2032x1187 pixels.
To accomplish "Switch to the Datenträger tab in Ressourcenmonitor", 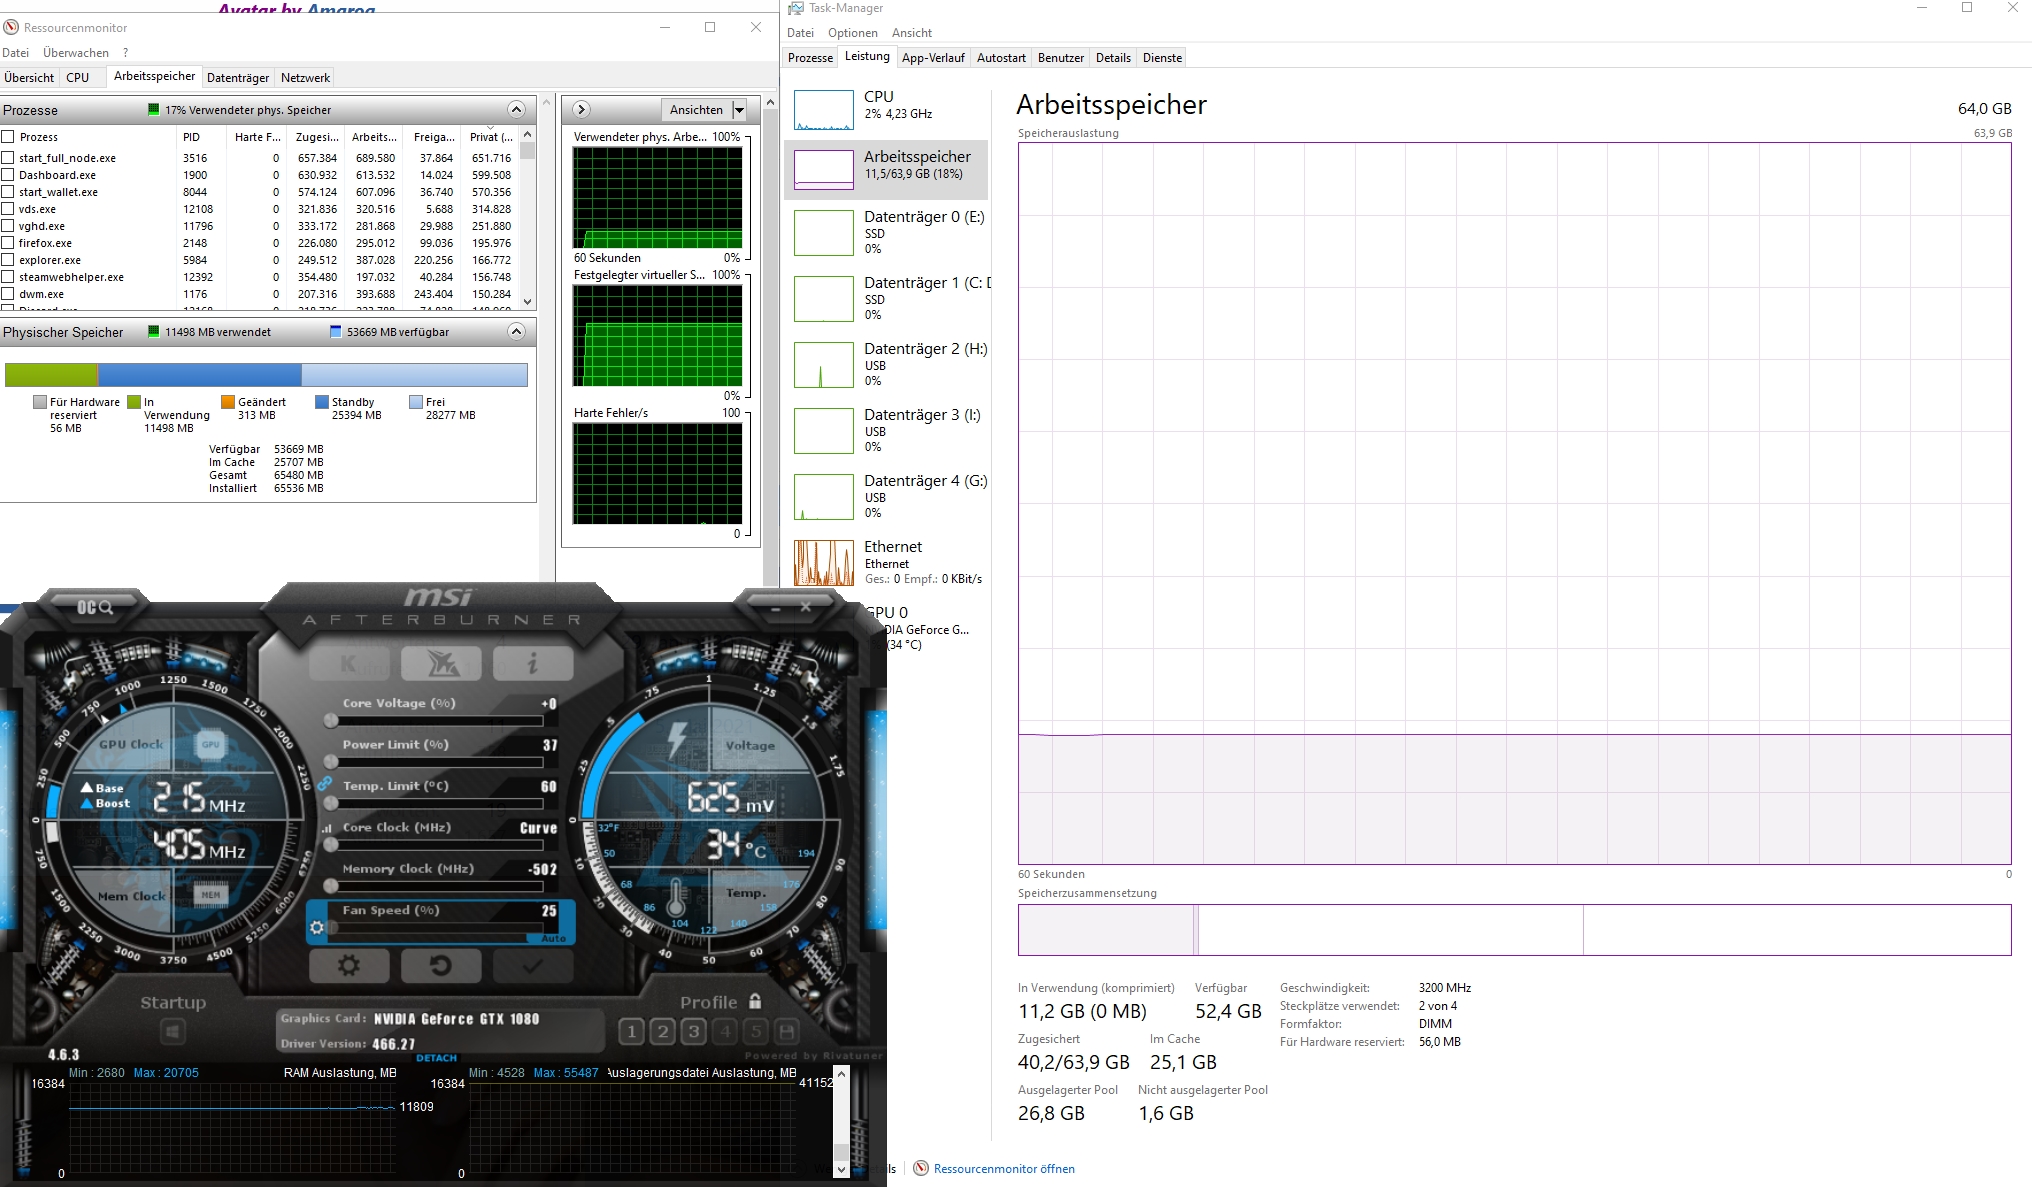I will point(238,78).
